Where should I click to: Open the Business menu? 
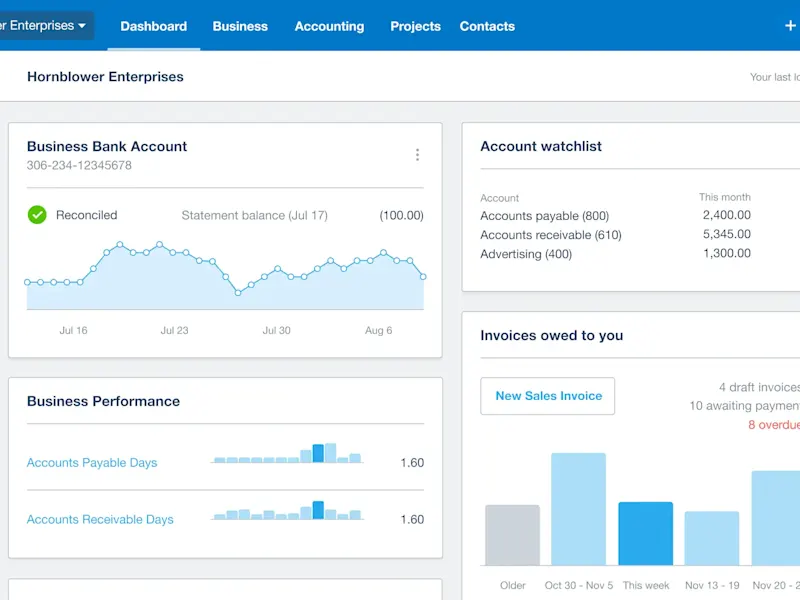click(240, 26)
